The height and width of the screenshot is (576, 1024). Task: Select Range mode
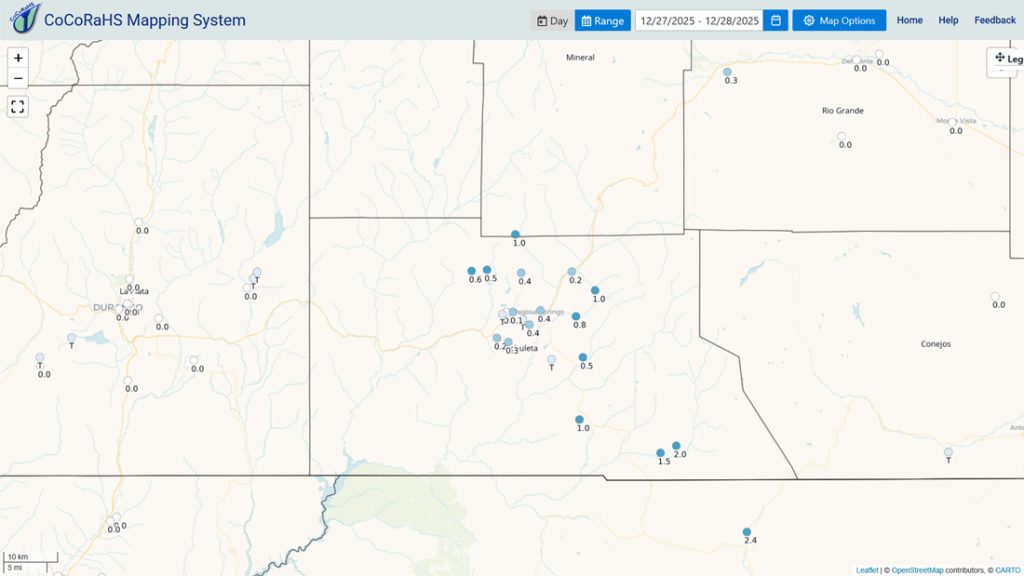[x=602, y=20]
